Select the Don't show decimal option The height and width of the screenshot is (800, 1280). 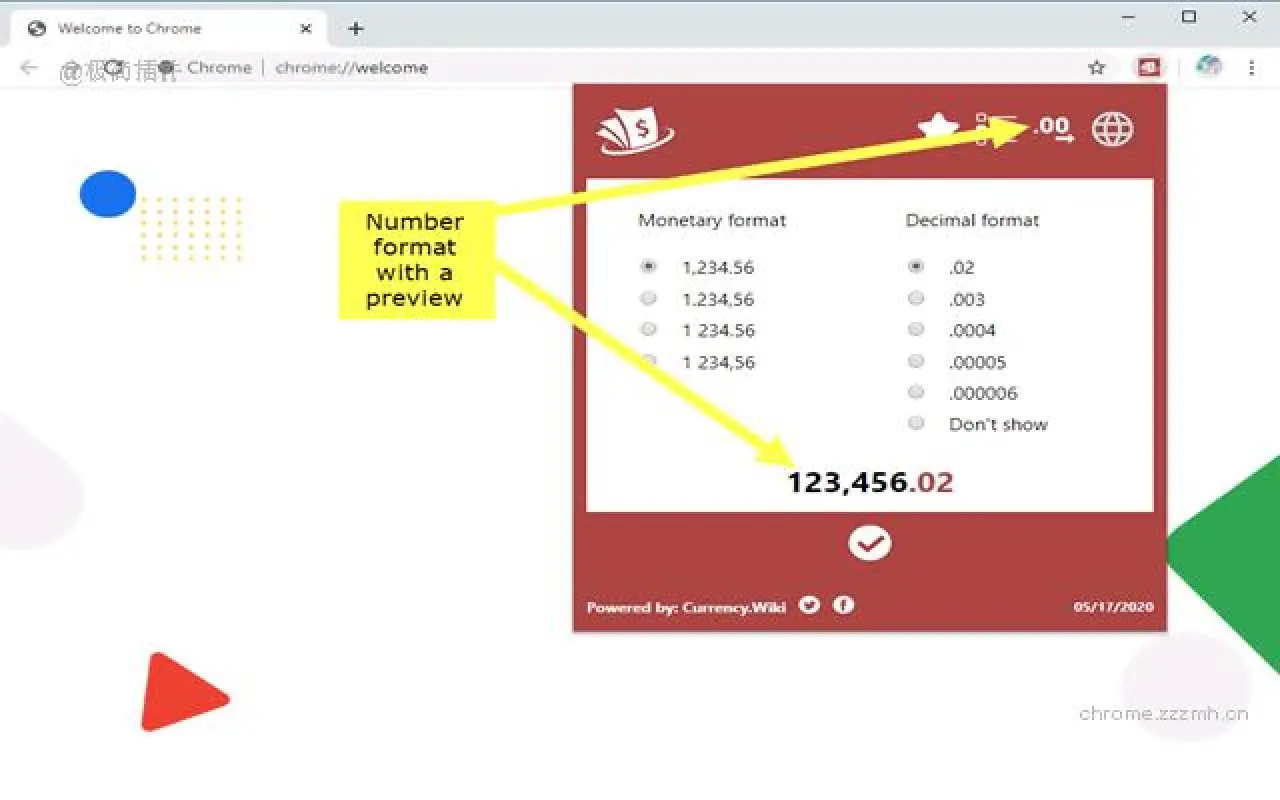point(916,423)
